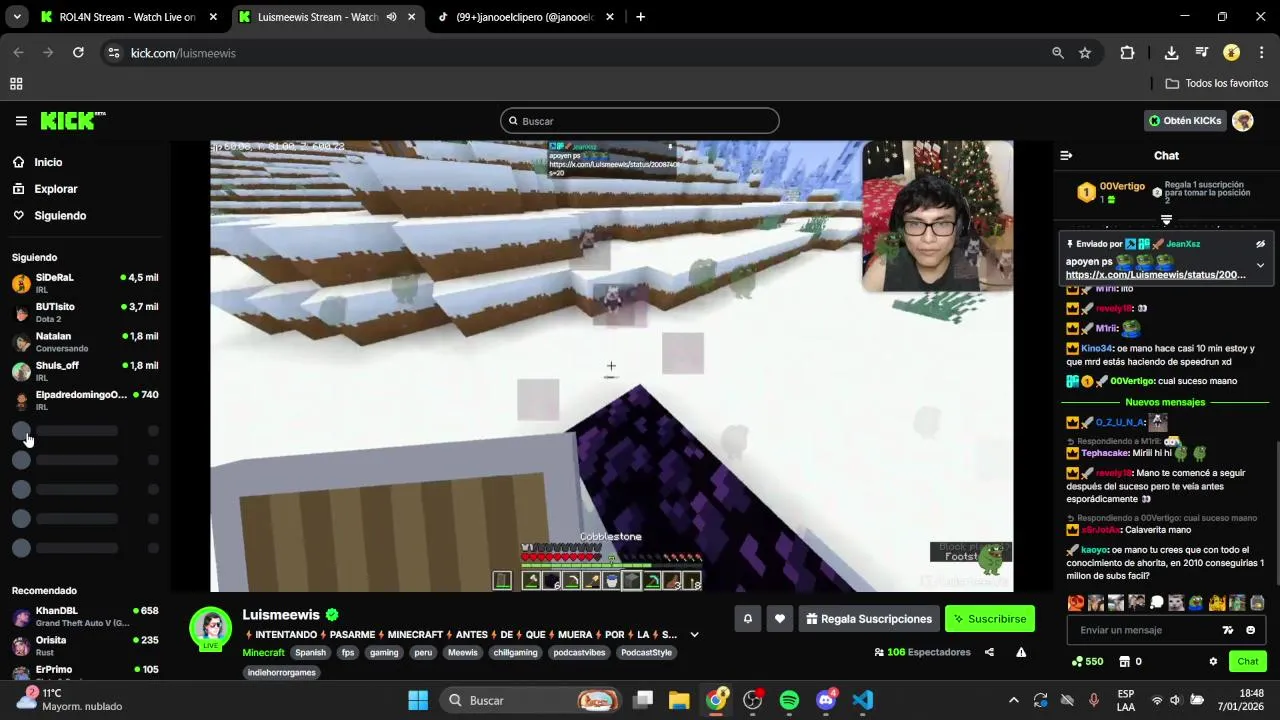Click the report warning icon
The height and width of the screenshot is (720, 1280).
(1021, 652)
